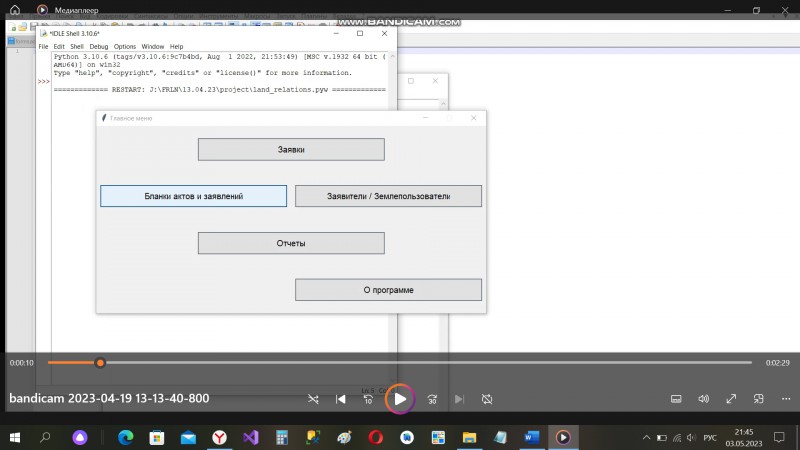The width and height of the screenshot is (800, 450).
Task: Skip forward 30 seconds
Action: 432,399
